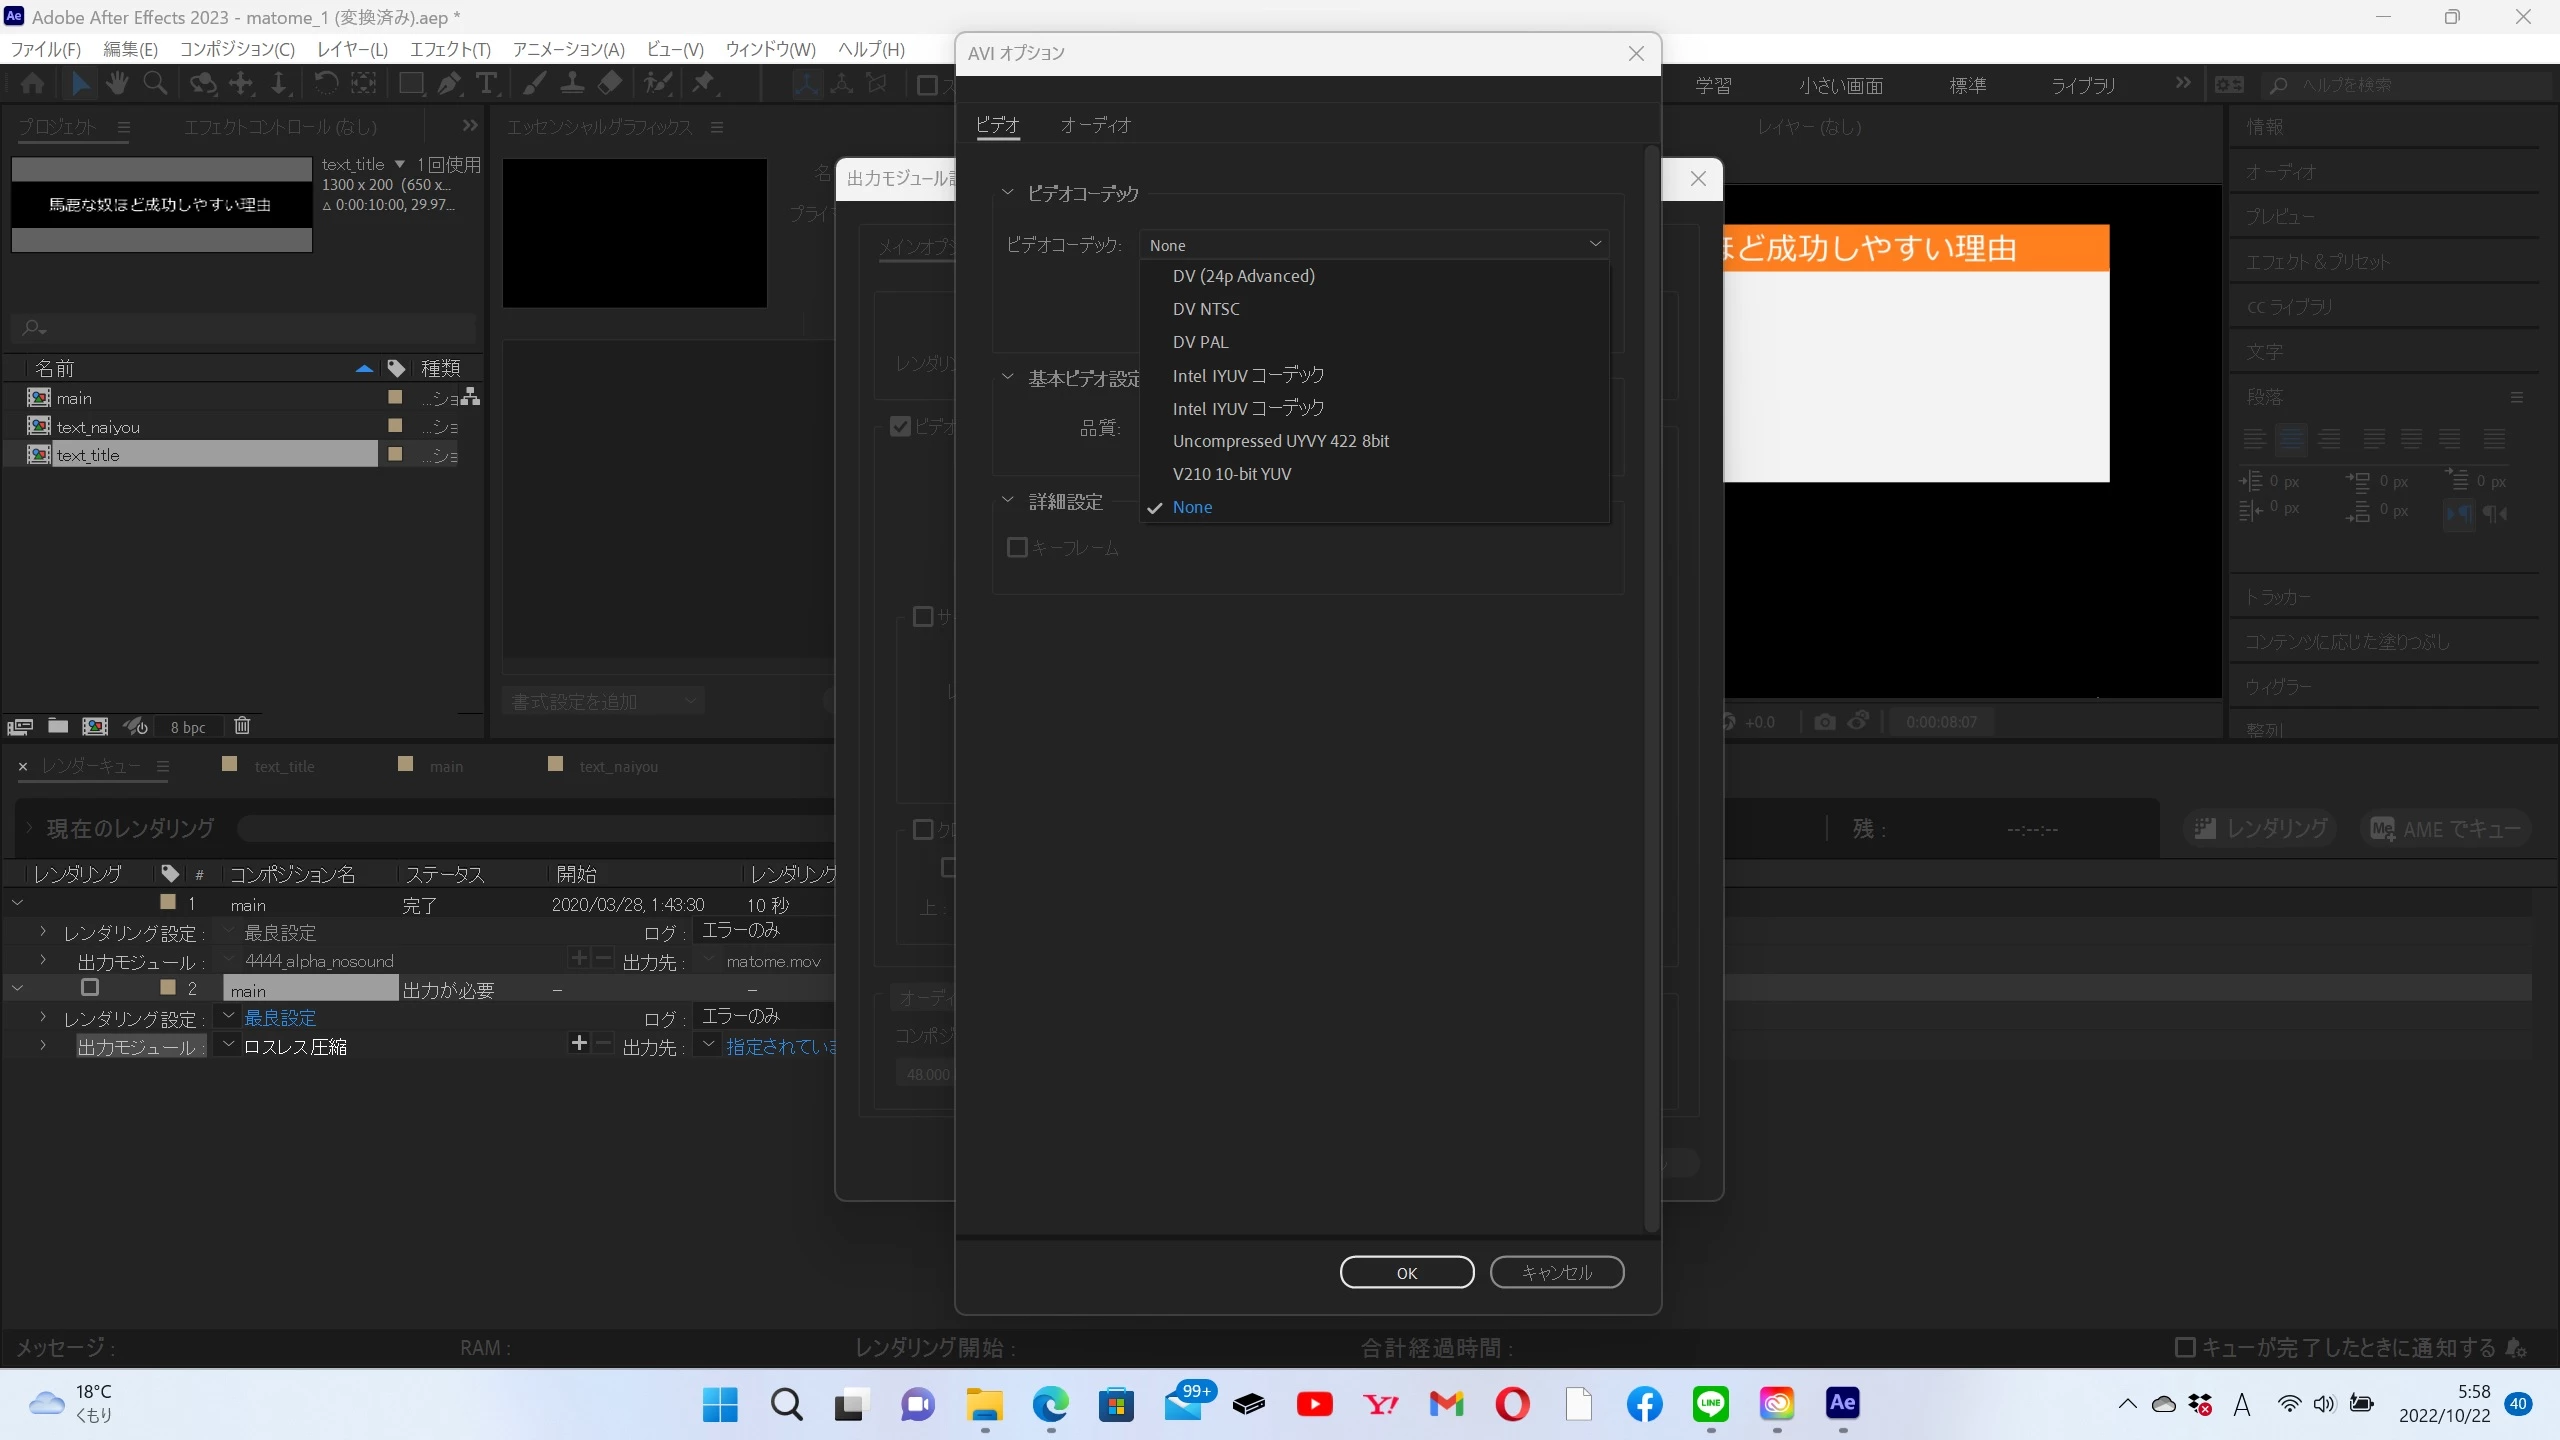Toggle render checkbox for queue item 2
The width and height of the screenshot is (2560, 1440).
(x=90, y=988)
